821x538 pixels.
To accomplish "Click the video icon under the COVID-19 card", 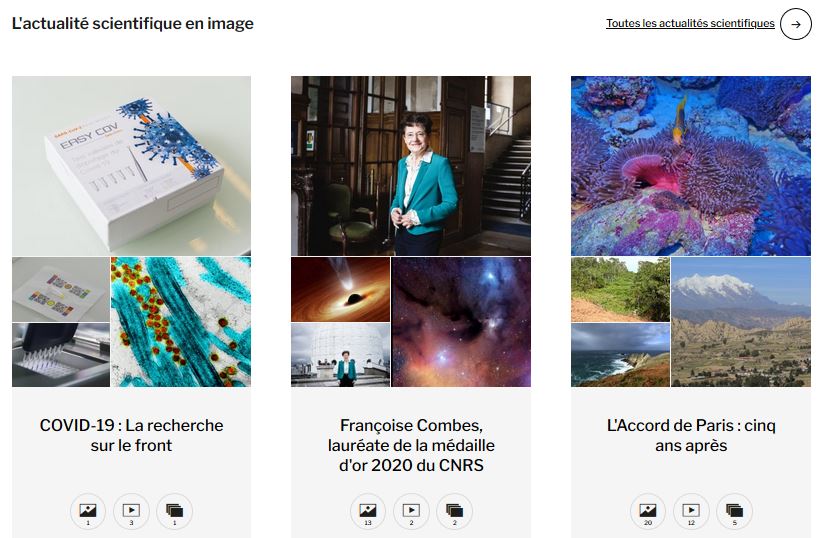I will (x=131, y=511).
